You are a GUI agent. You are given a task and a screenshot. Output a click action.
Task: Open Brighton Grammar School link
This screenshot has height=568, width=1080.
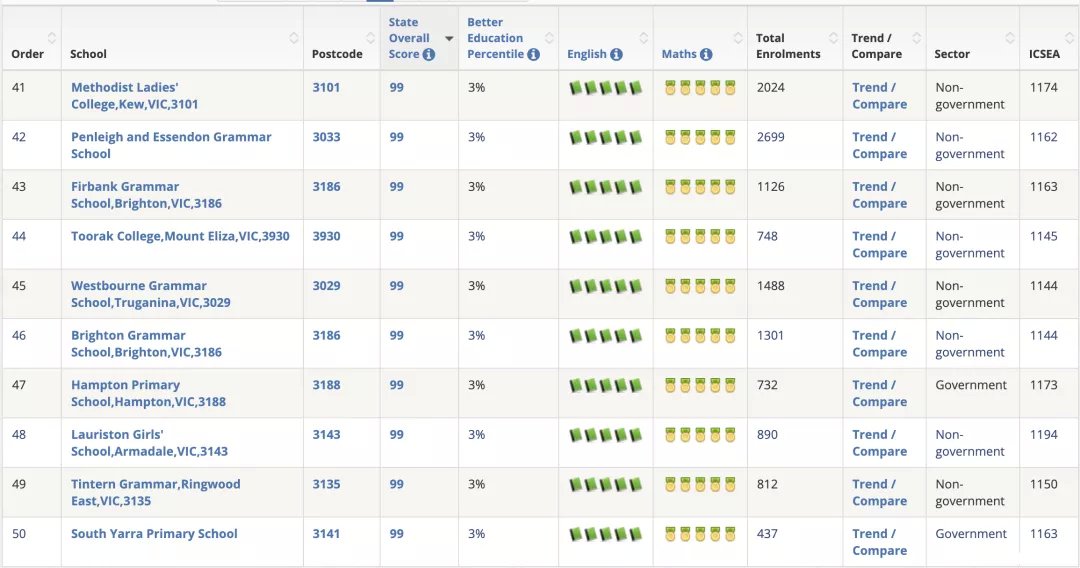146,344
